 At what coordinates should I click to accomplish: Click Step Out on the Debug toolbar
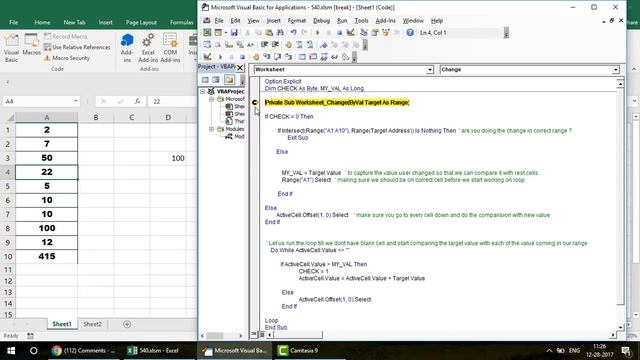click(289, 57)
